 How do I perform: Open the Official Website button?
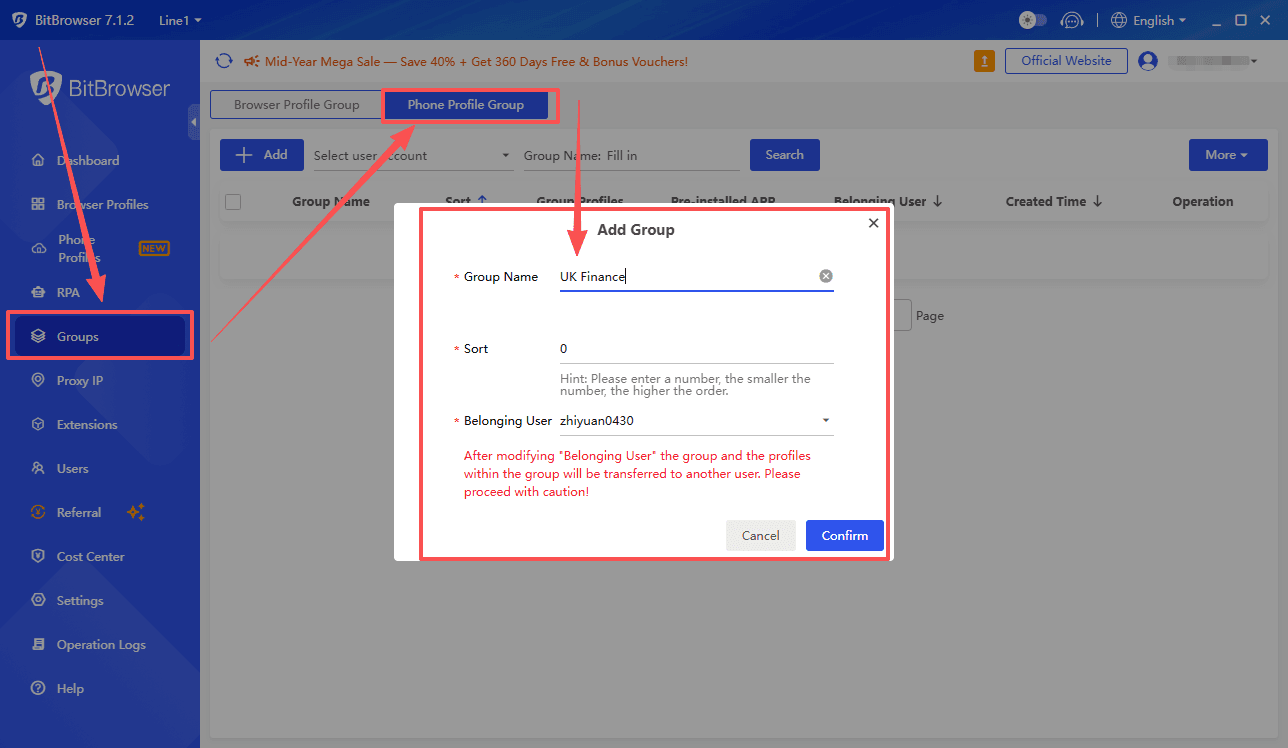[1066, 61]
